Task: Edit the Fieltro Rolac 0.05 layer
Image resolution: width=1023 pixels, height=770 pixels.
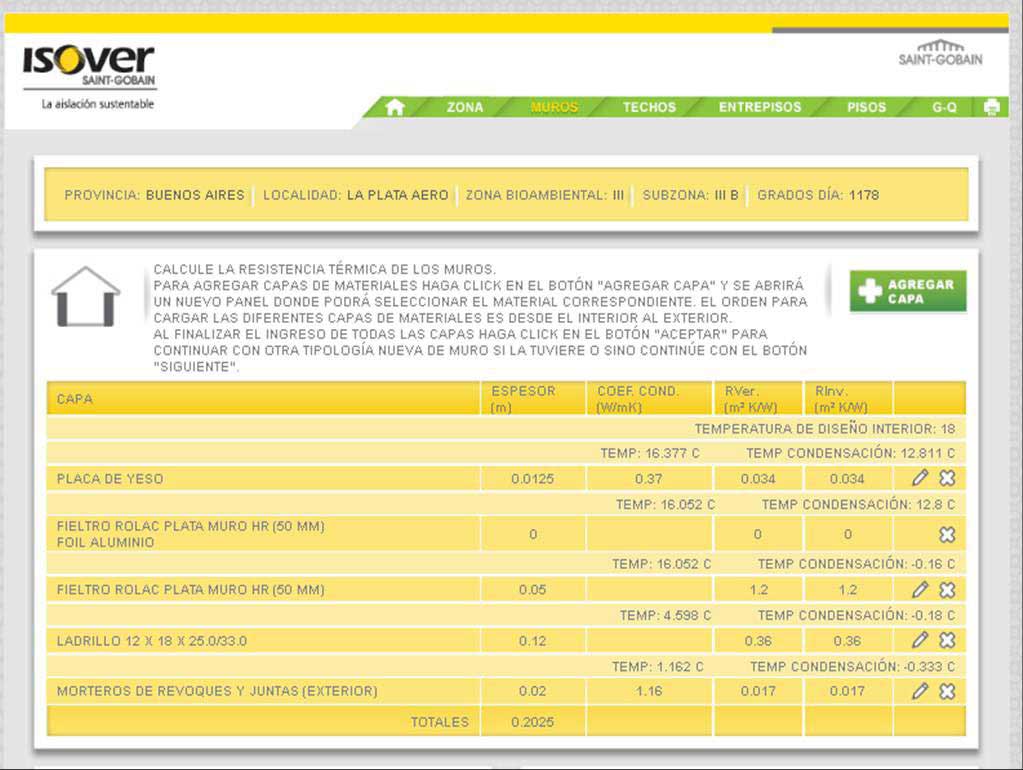Action: click(x=920, y=590)
